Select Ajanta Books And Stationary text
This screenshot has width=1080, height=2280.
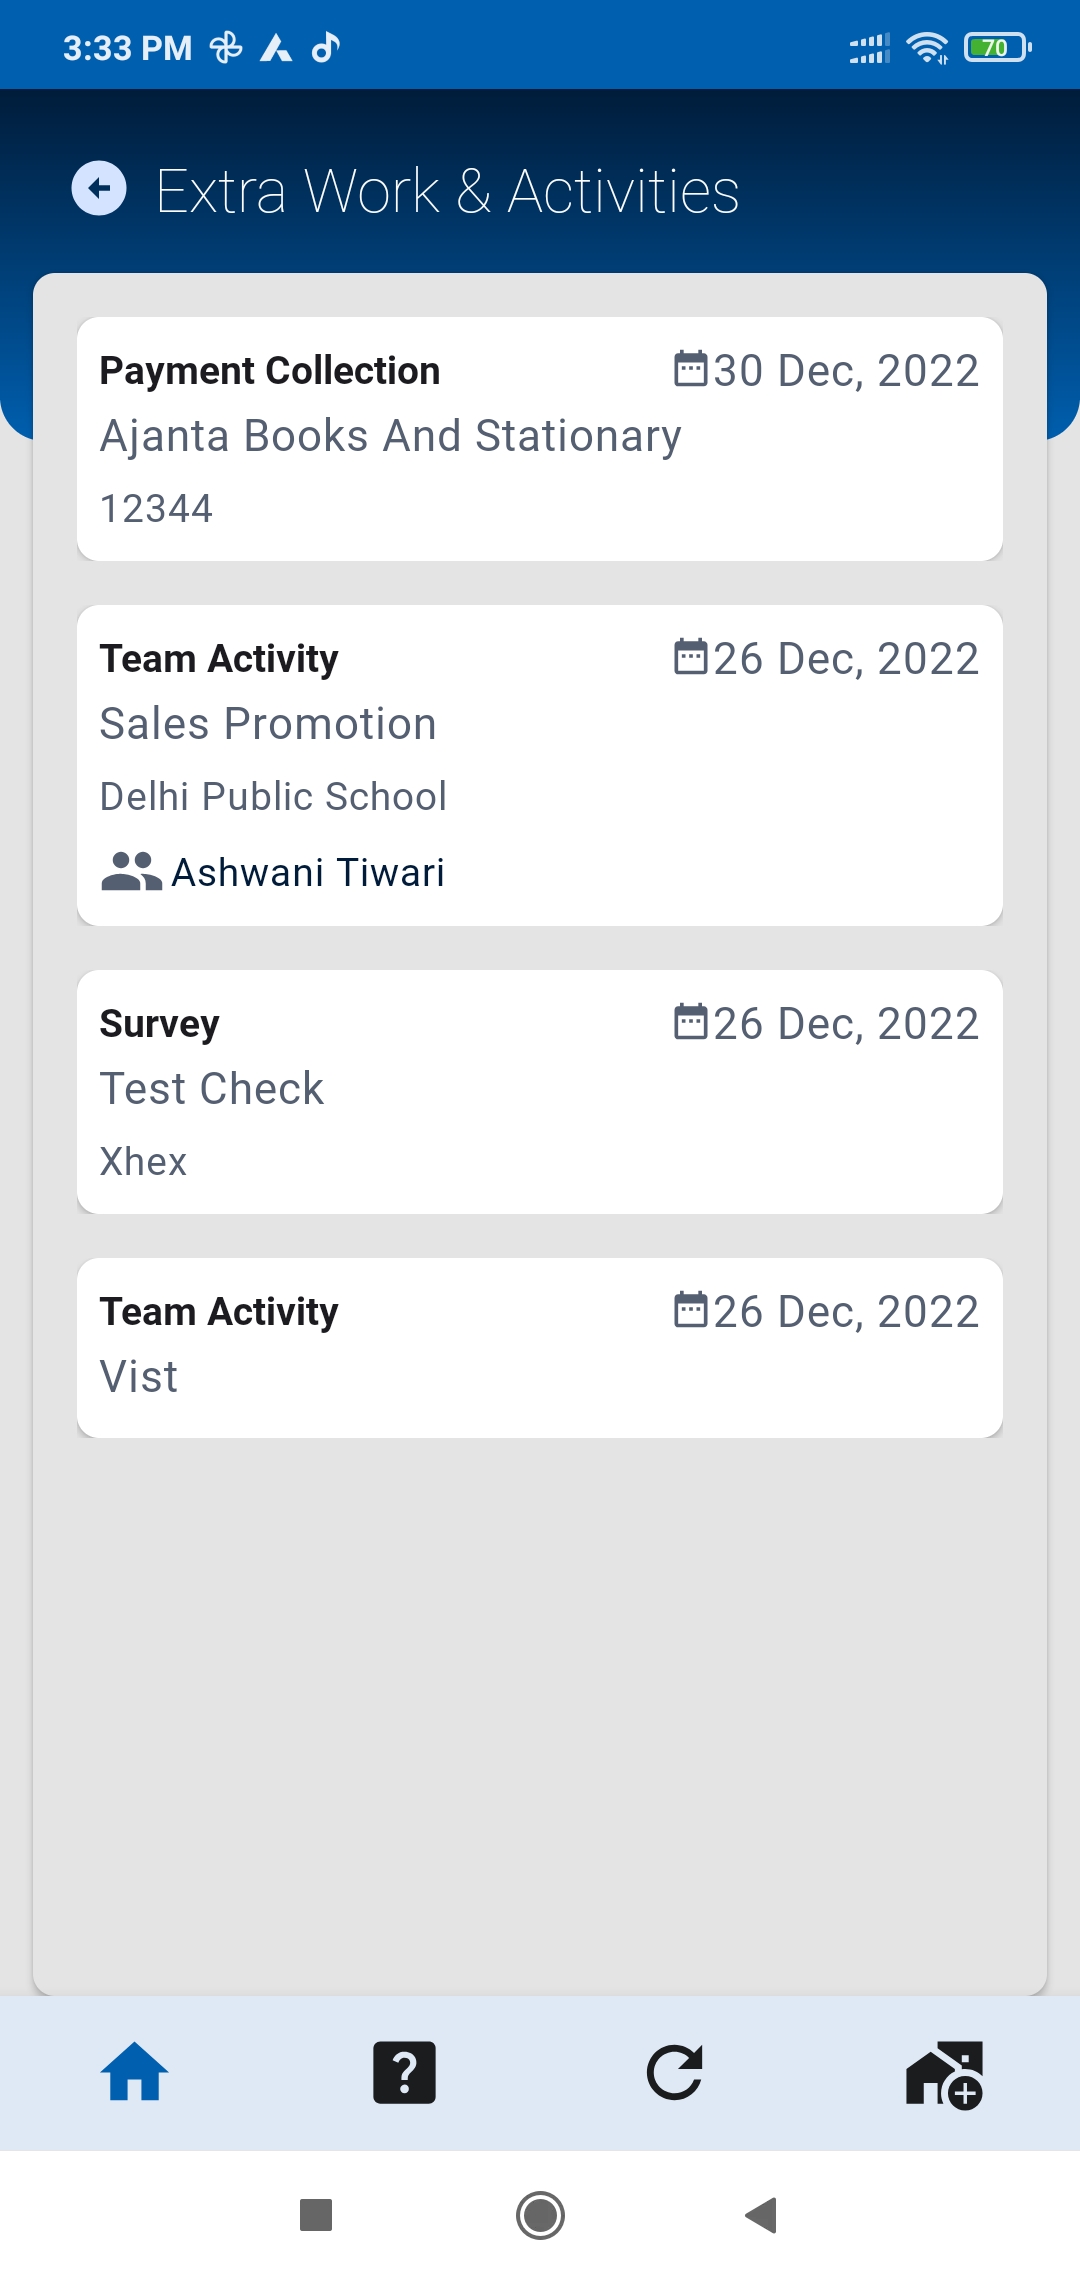tap(391, 437)
